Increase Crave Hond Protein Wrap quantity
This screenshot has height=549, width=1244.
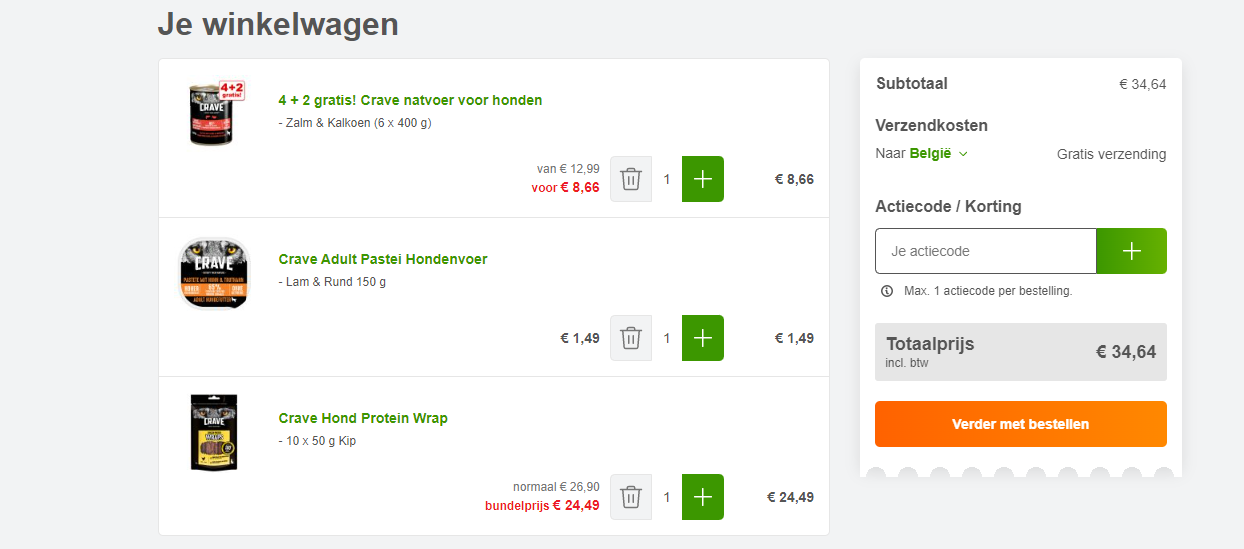703,497
